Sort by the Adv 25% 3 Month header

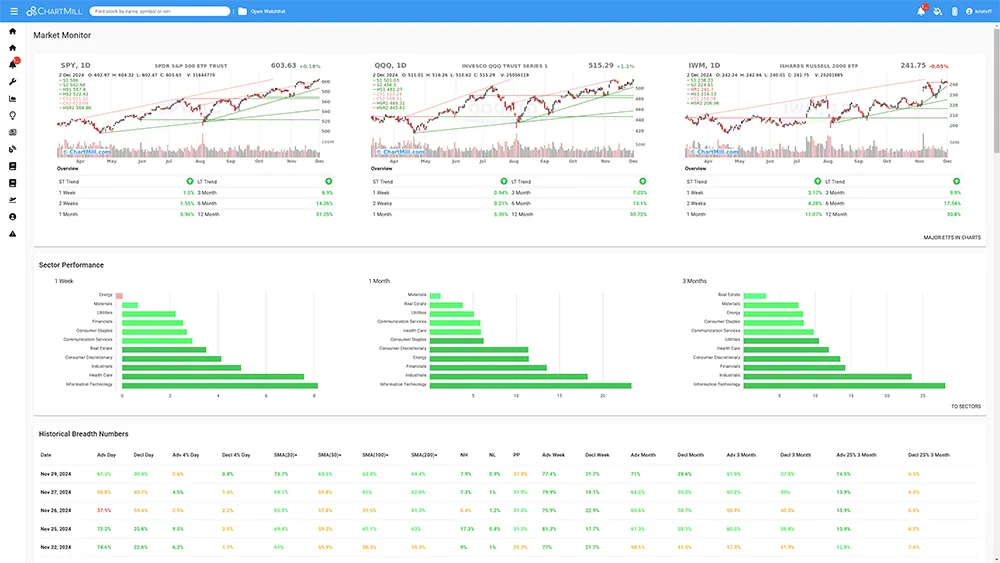click(857, 455)
